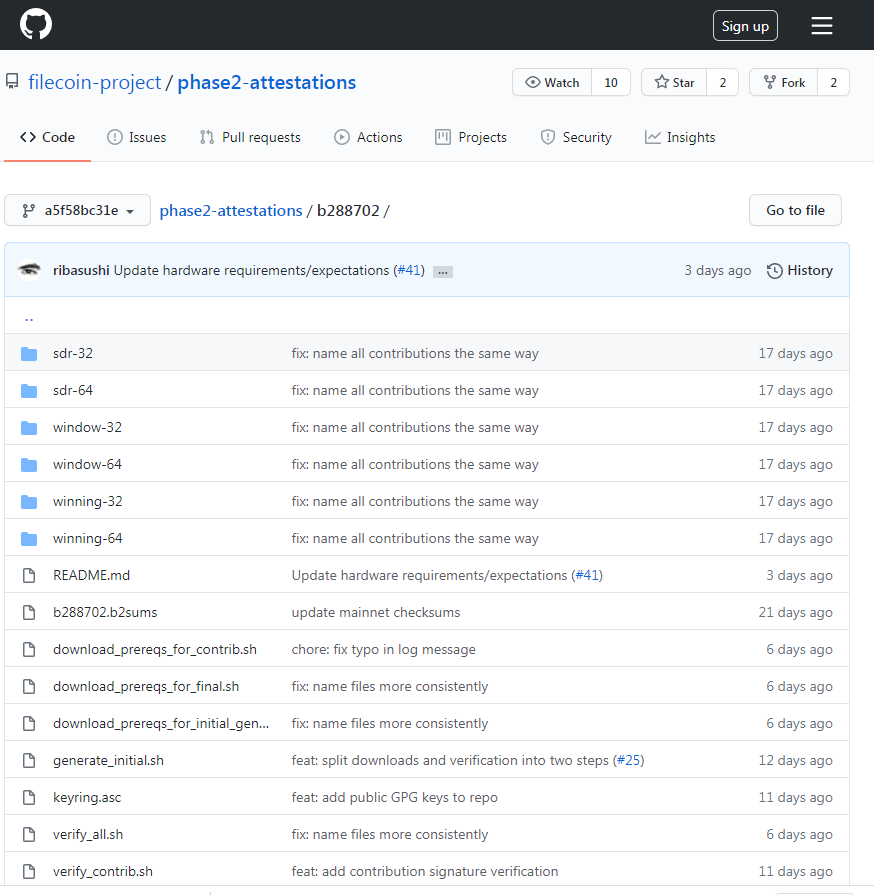
Task: Click the download_prereqs_for_contrib.sh file icon
Action: tap(29, 650)
